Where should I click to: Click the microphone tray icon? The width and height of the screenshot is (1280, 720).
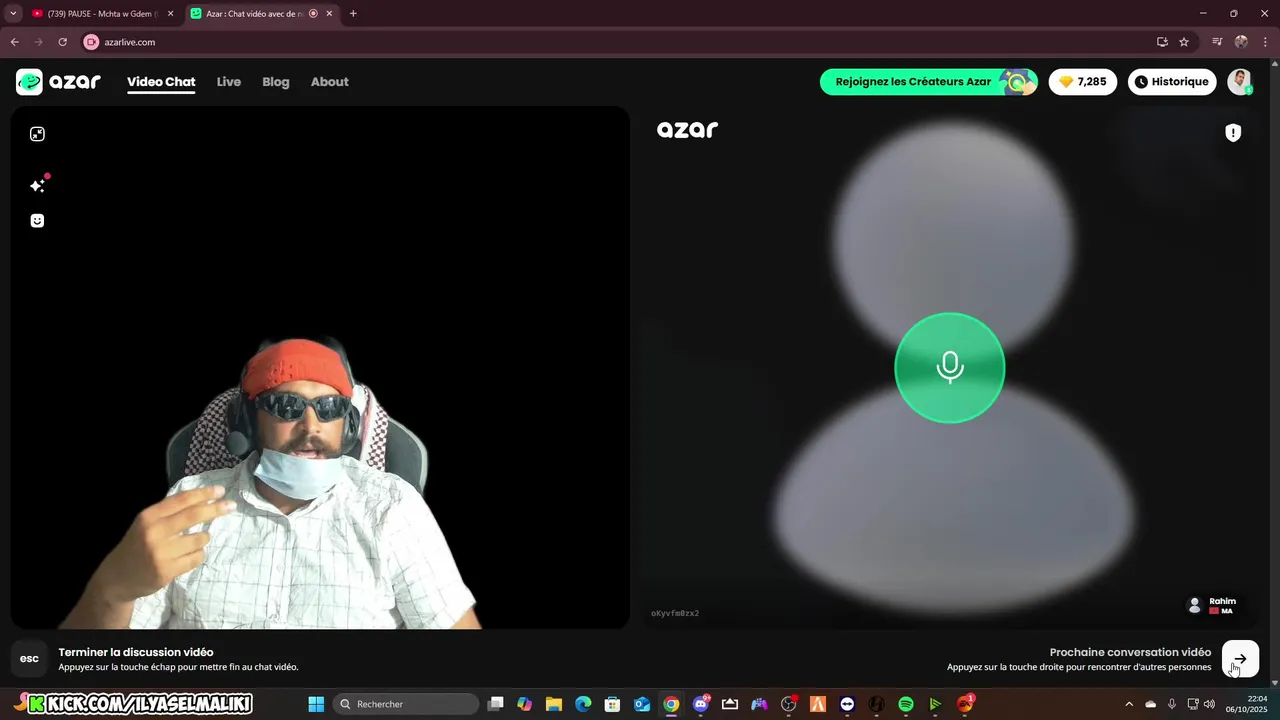click(1172, 704)
